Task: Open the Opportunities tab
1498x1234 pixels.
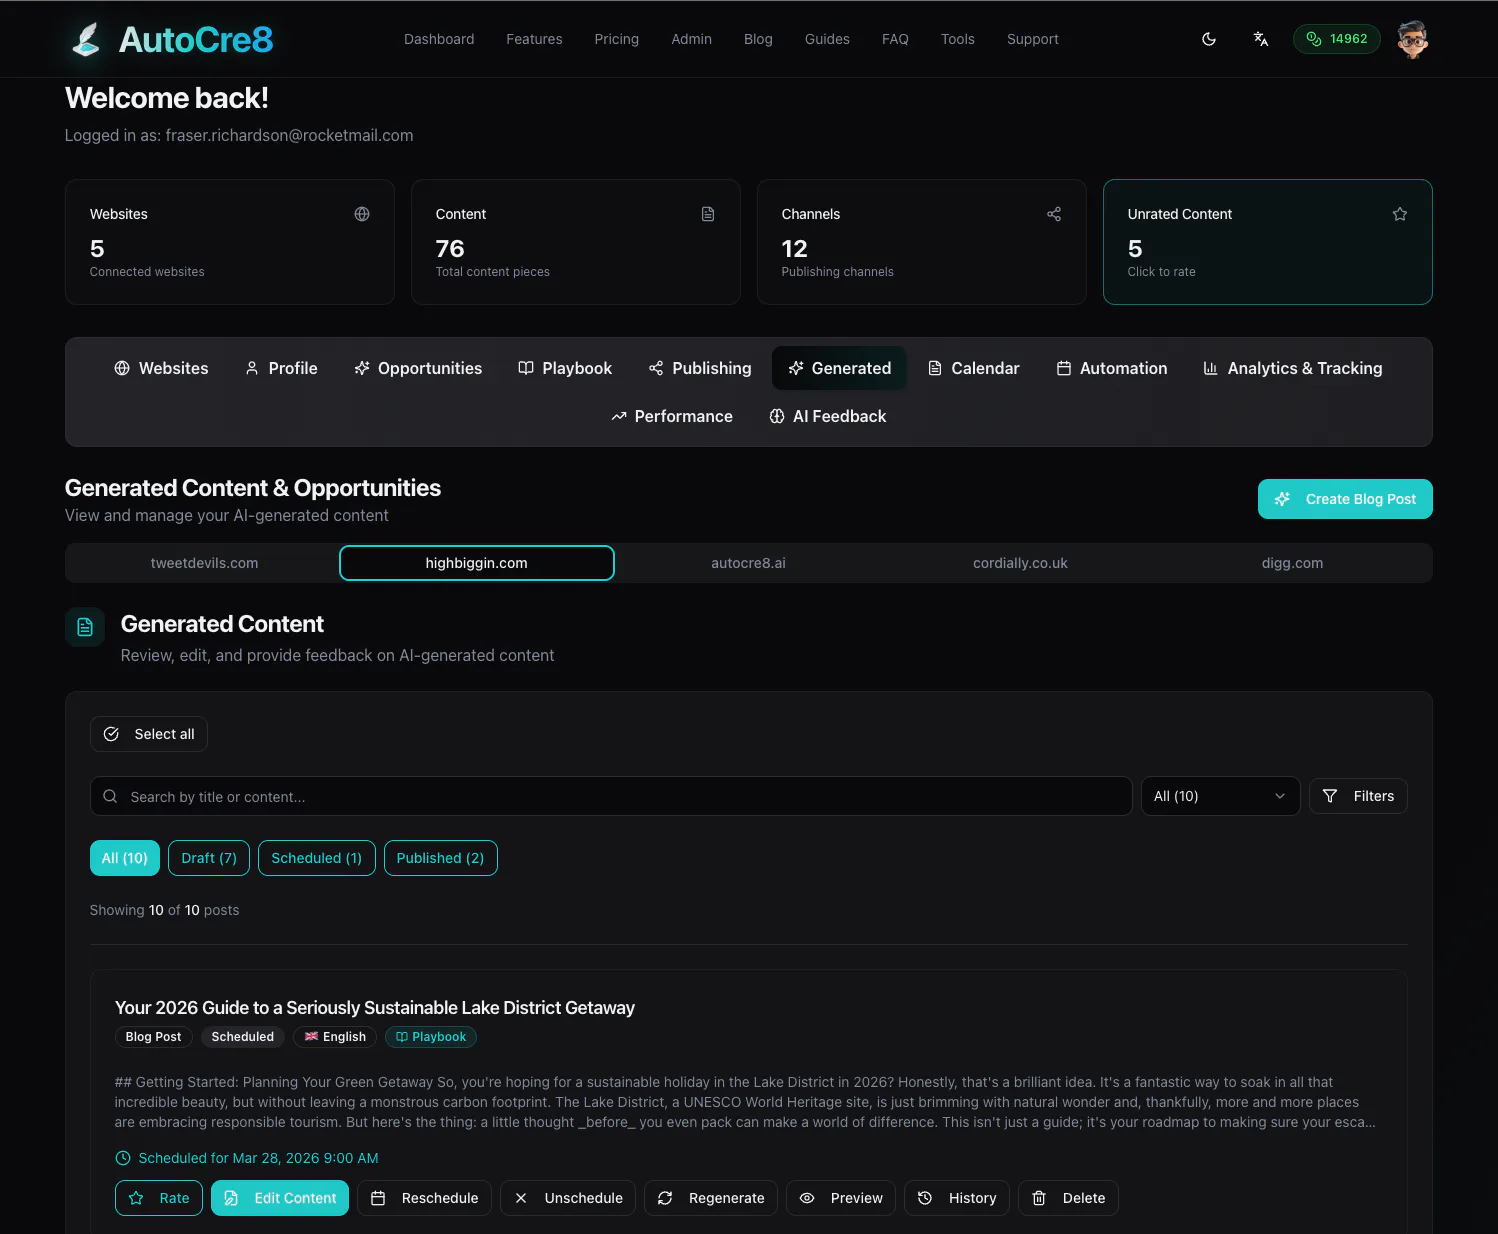Action: 418,368
